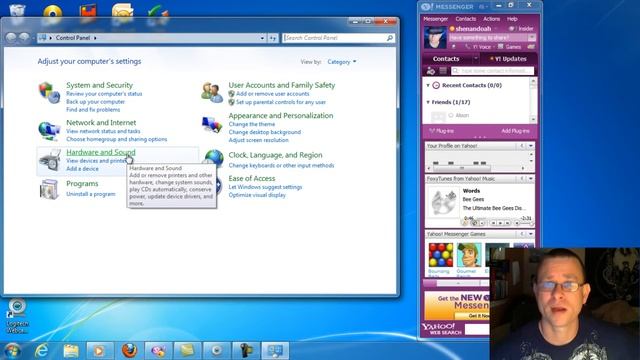The height and width of the screenshot is (360, 640).
Task: Click the Ease of Access heading link
Action: [252, 178]
